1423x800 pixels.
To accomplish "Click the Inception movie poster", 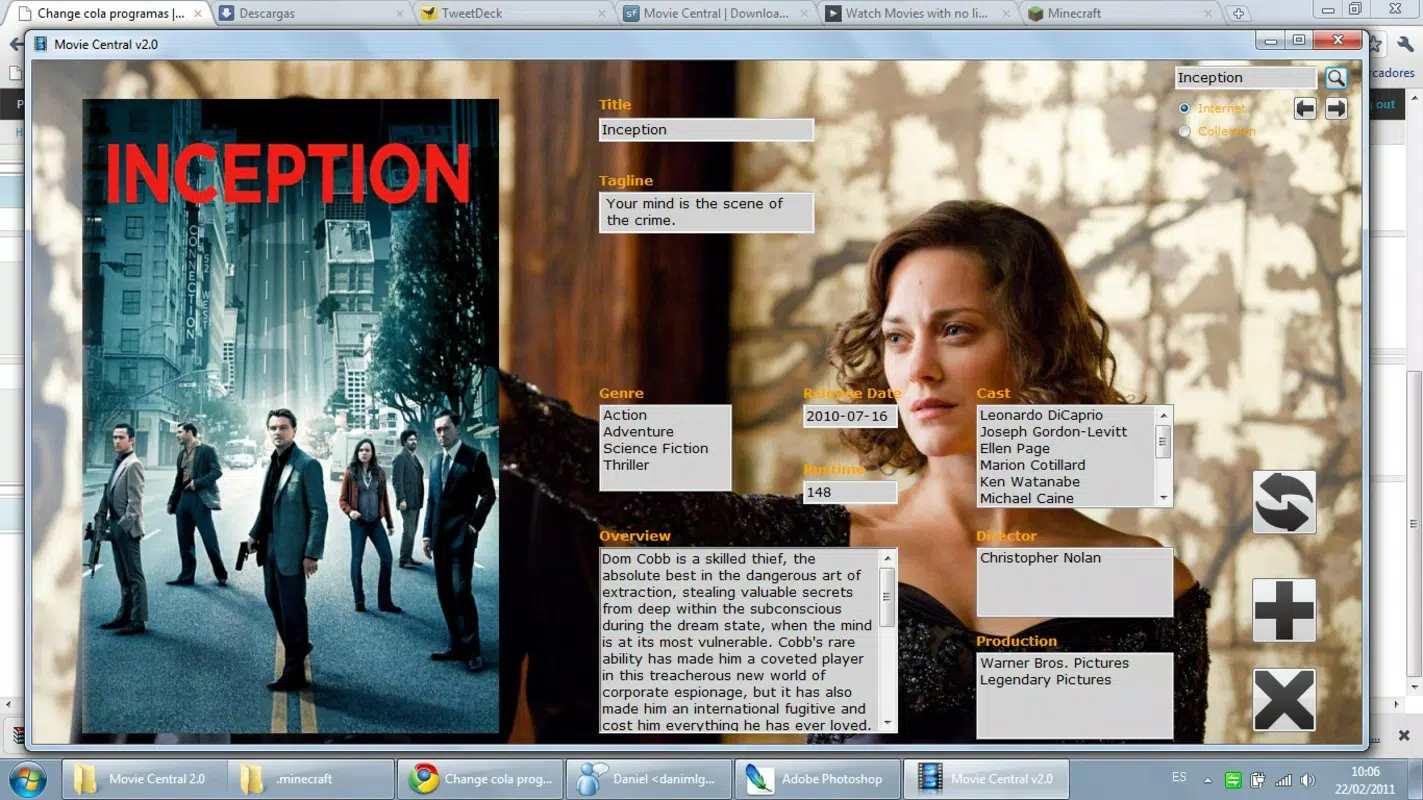I will [290, 416].
